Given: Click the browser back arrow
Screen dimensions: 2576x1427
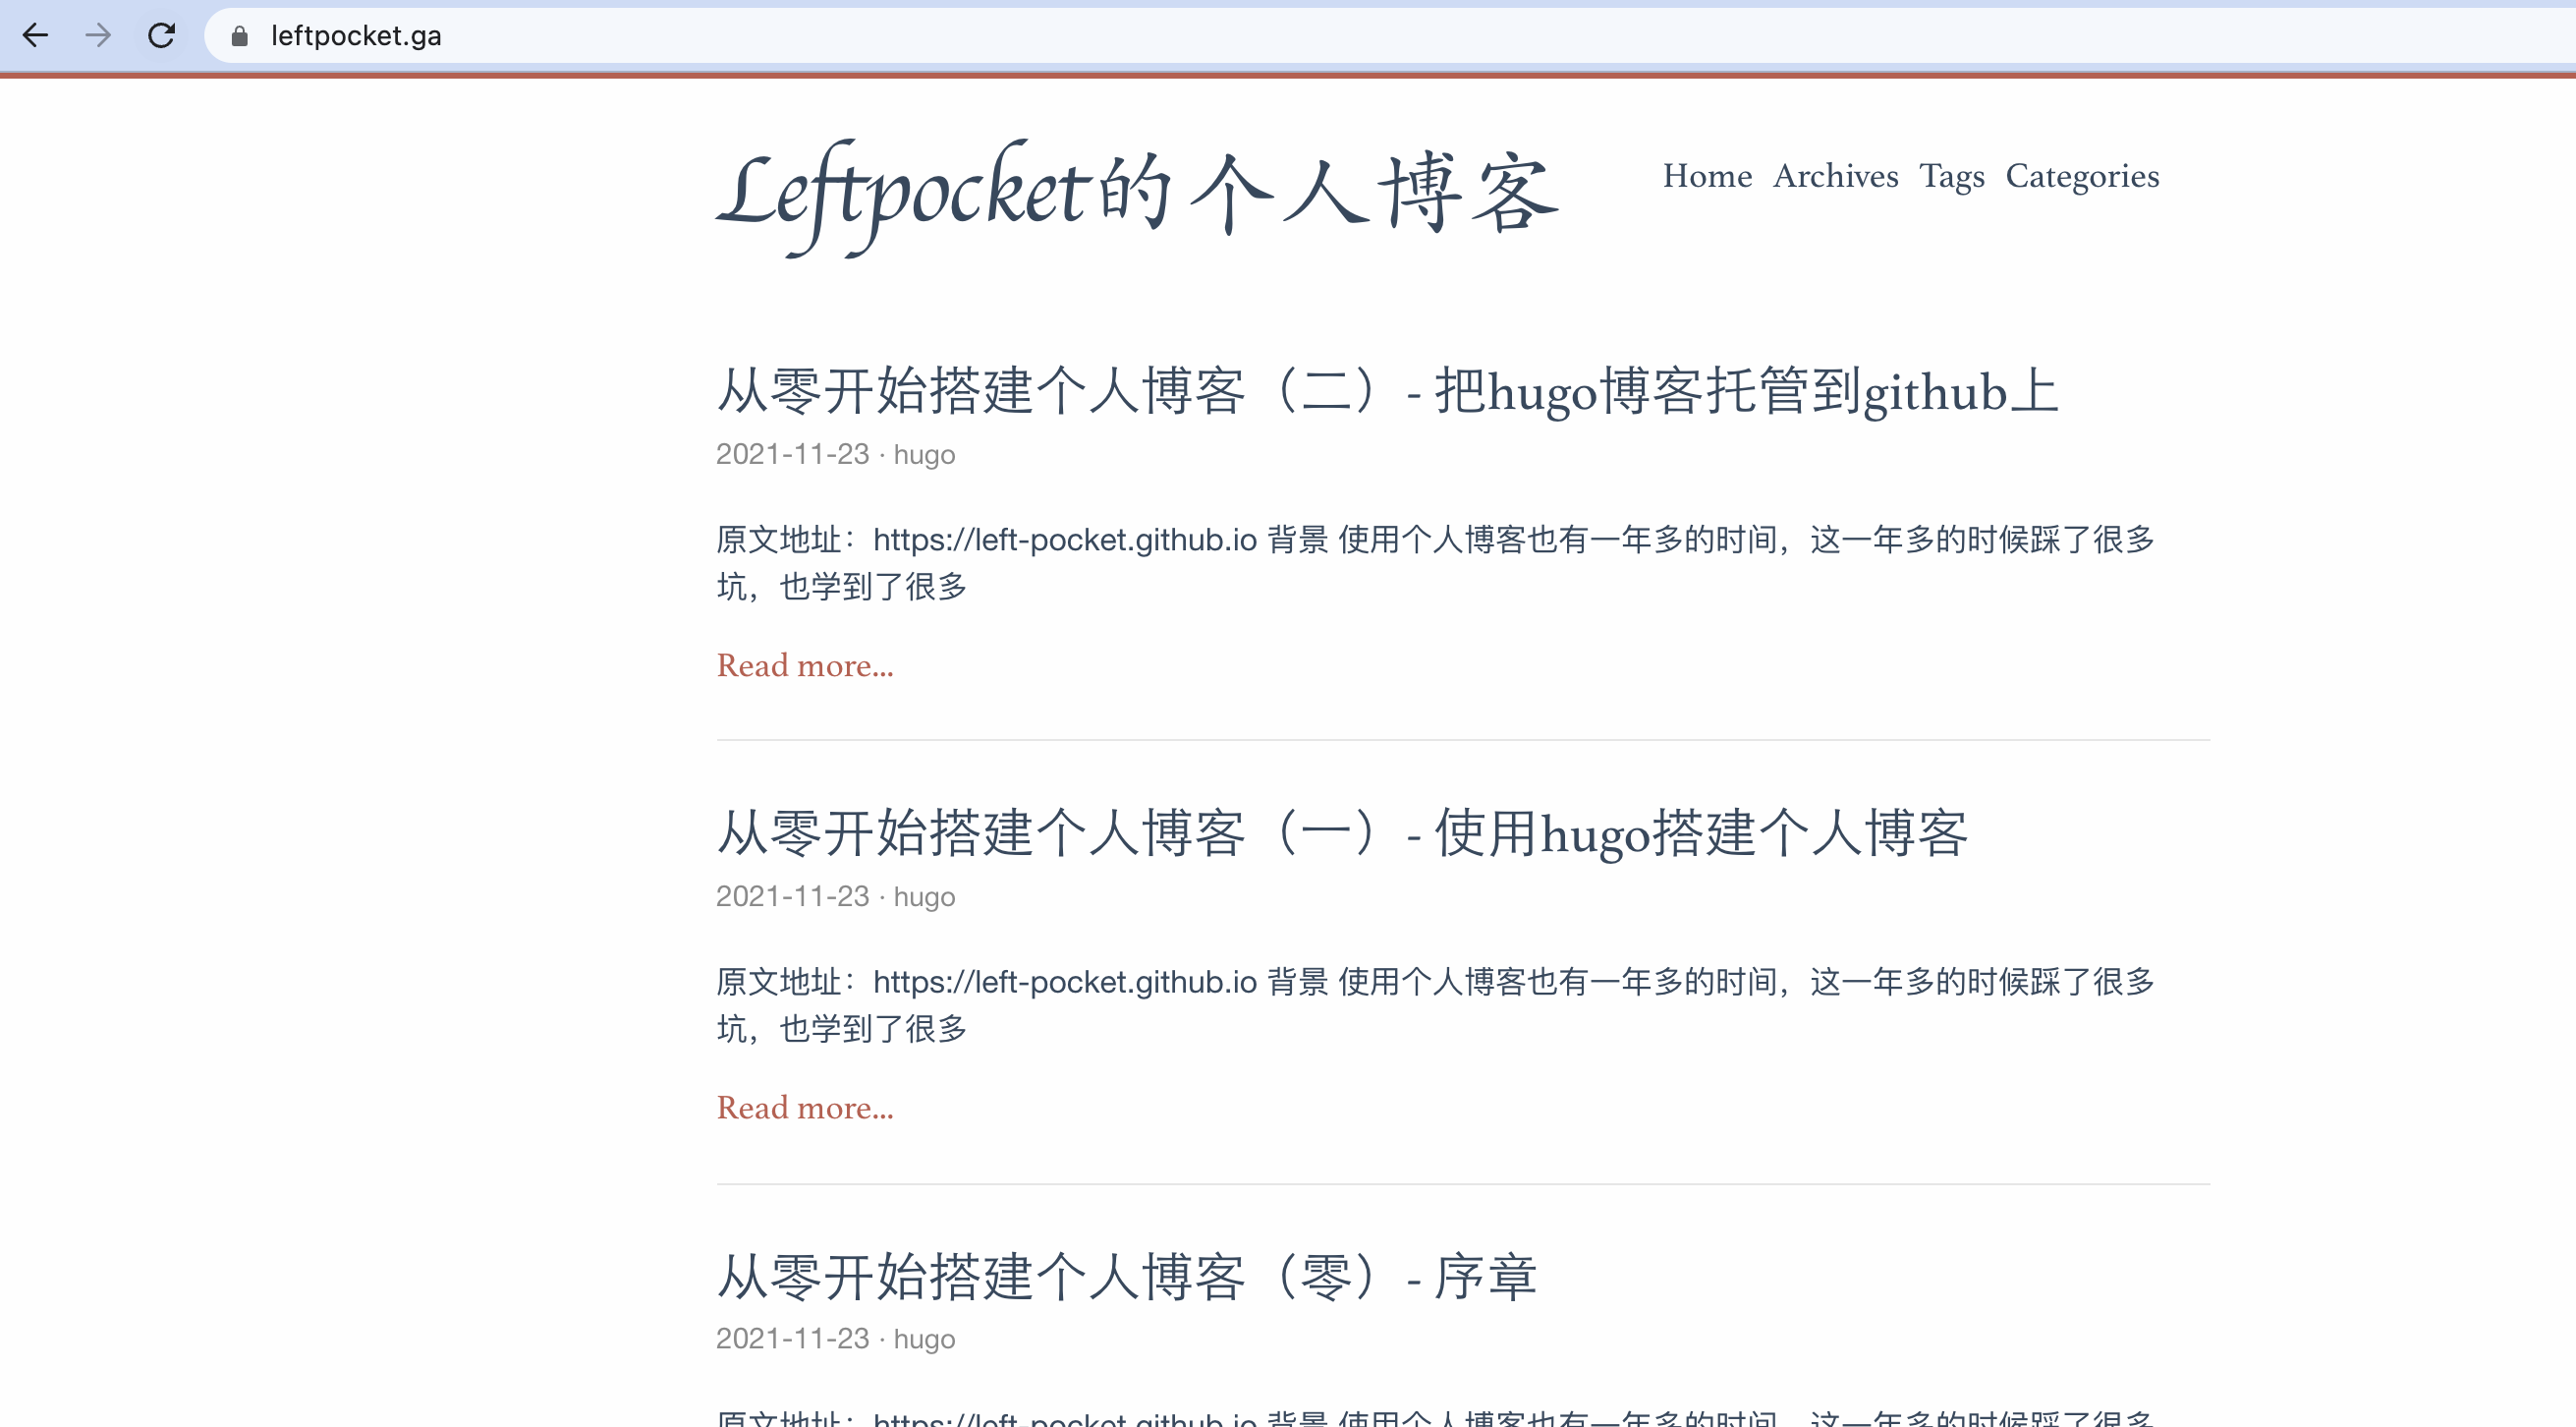Looking at the screenshot, I should [x=36, y=36].
